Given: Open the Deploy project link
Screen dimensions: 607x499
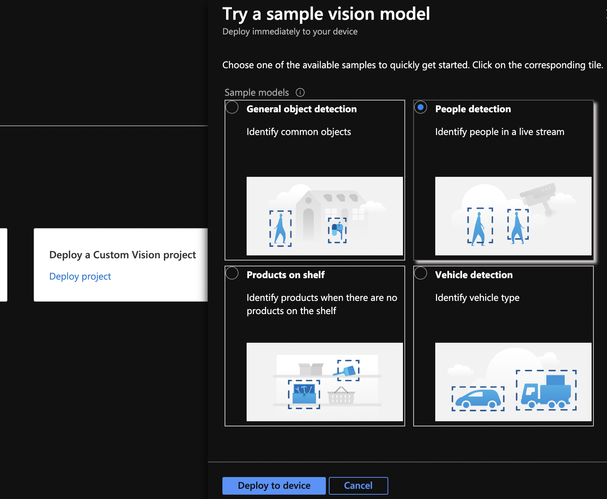Looking at the screenshot, I should (x=80, y=276).
